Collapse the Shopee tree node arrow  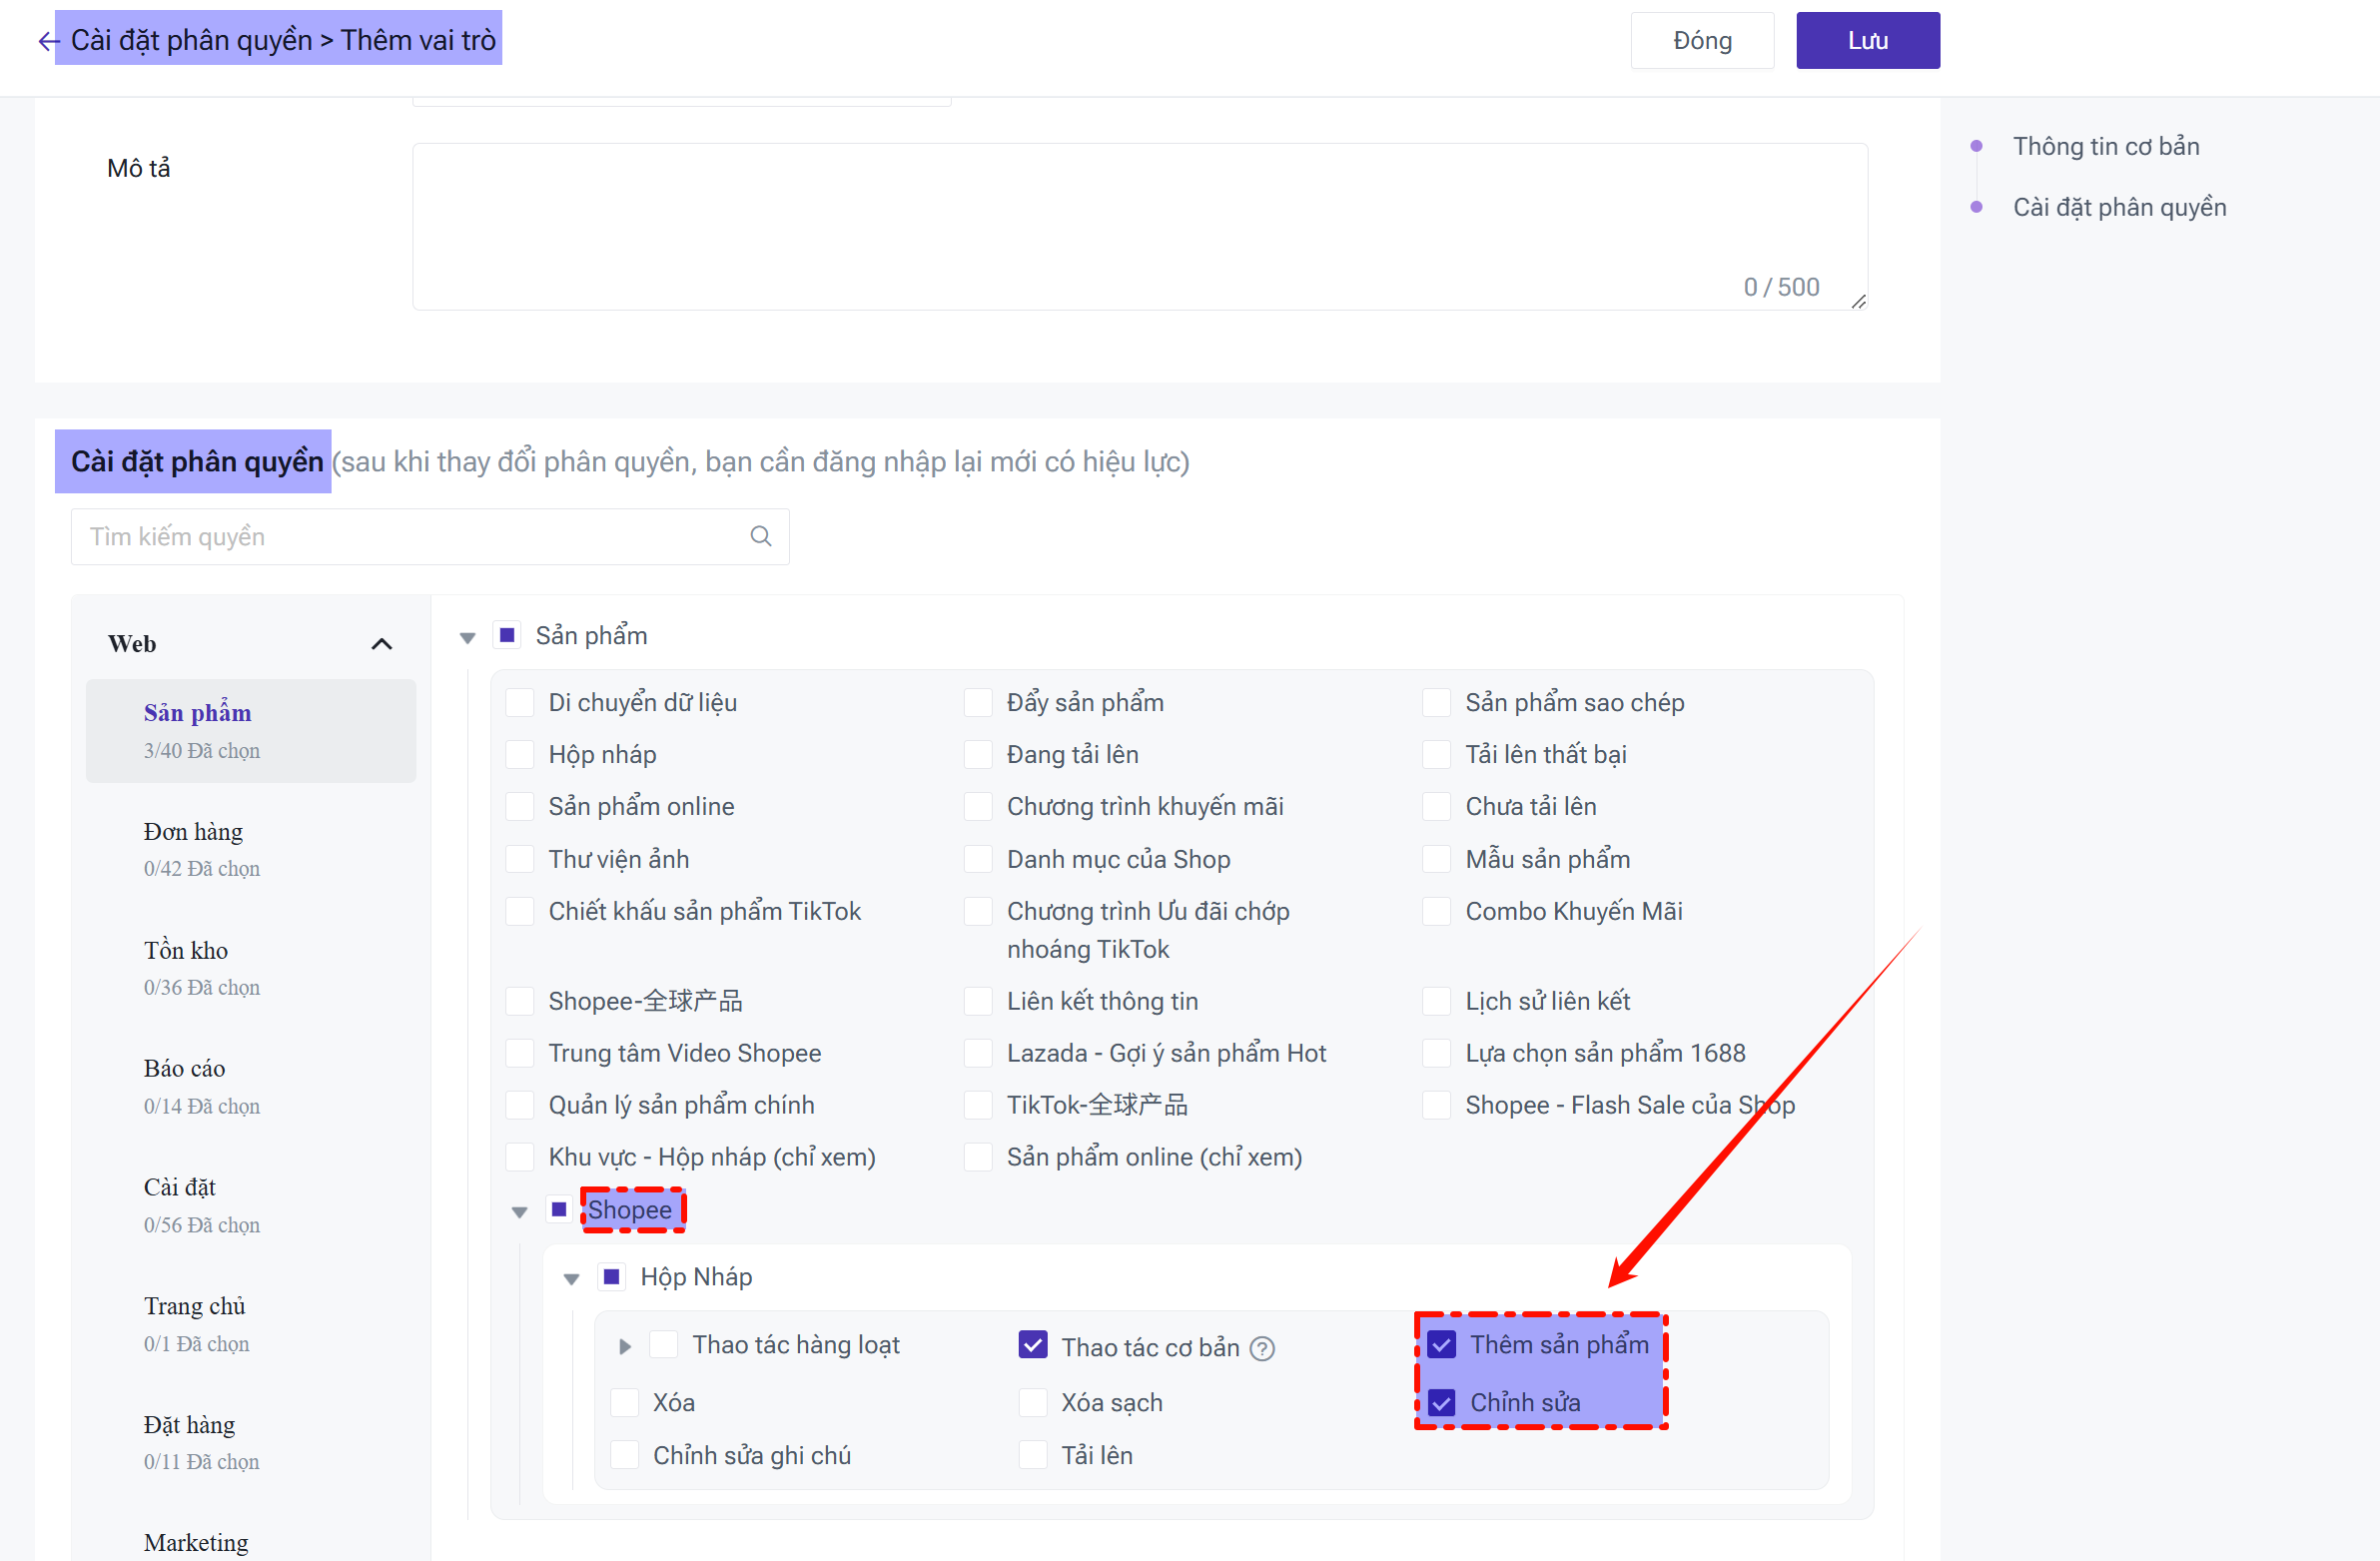click(x=519, y=1212)
